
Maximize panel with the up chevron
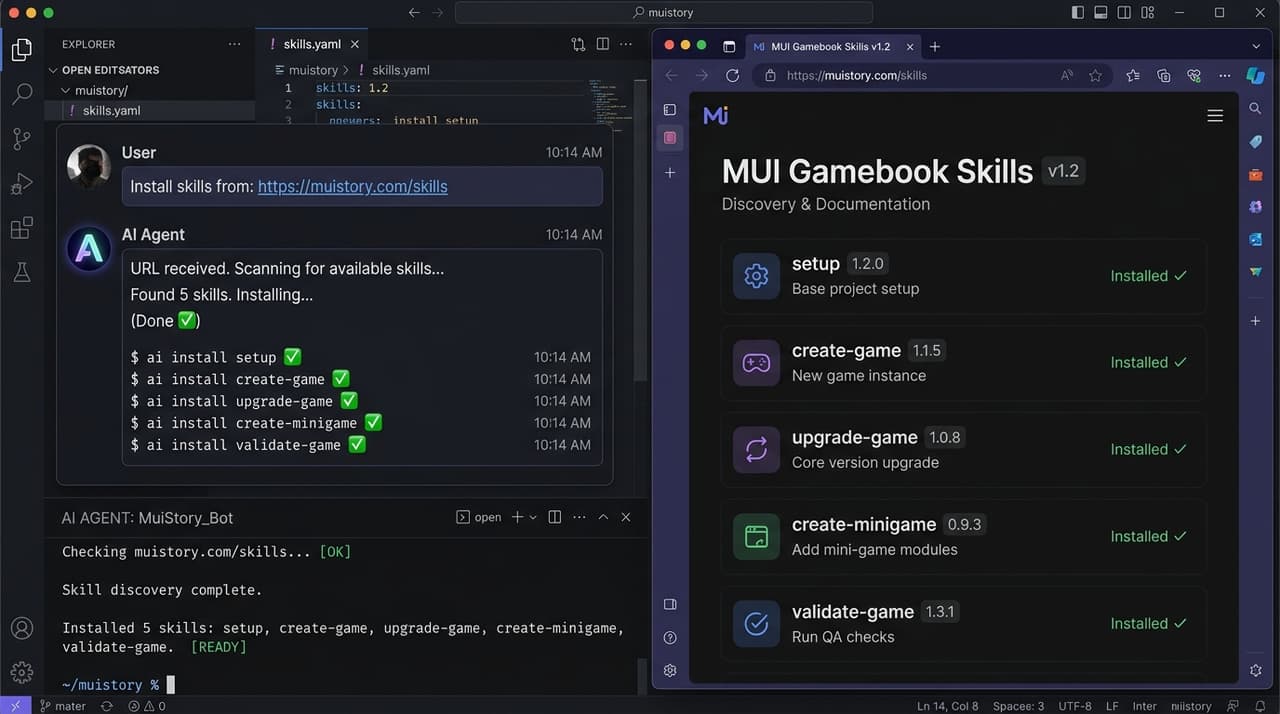pyautogui.click(x=603, y=517)
